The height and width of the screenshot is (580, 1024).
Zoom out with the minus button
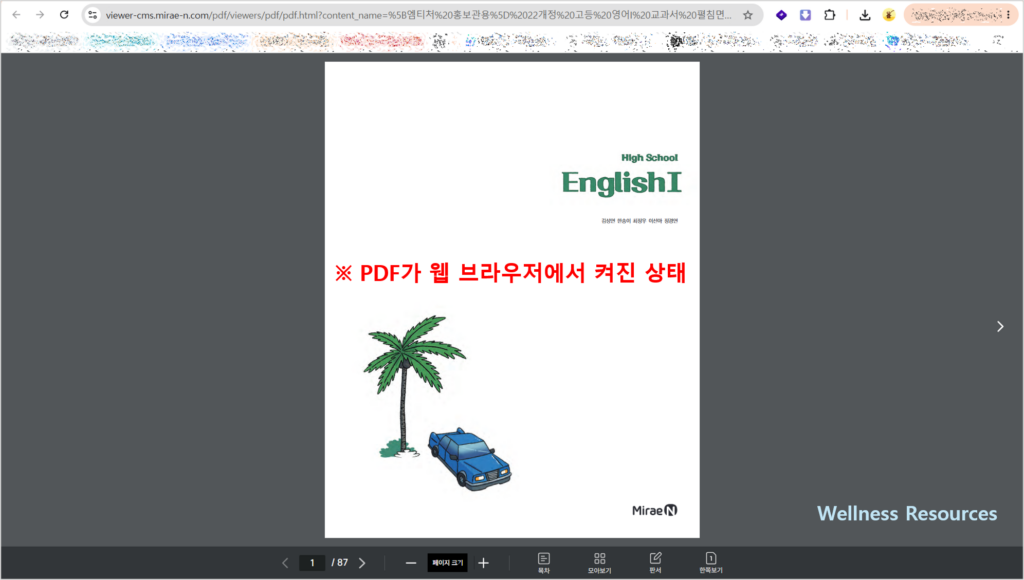click(x=411, y=562)
